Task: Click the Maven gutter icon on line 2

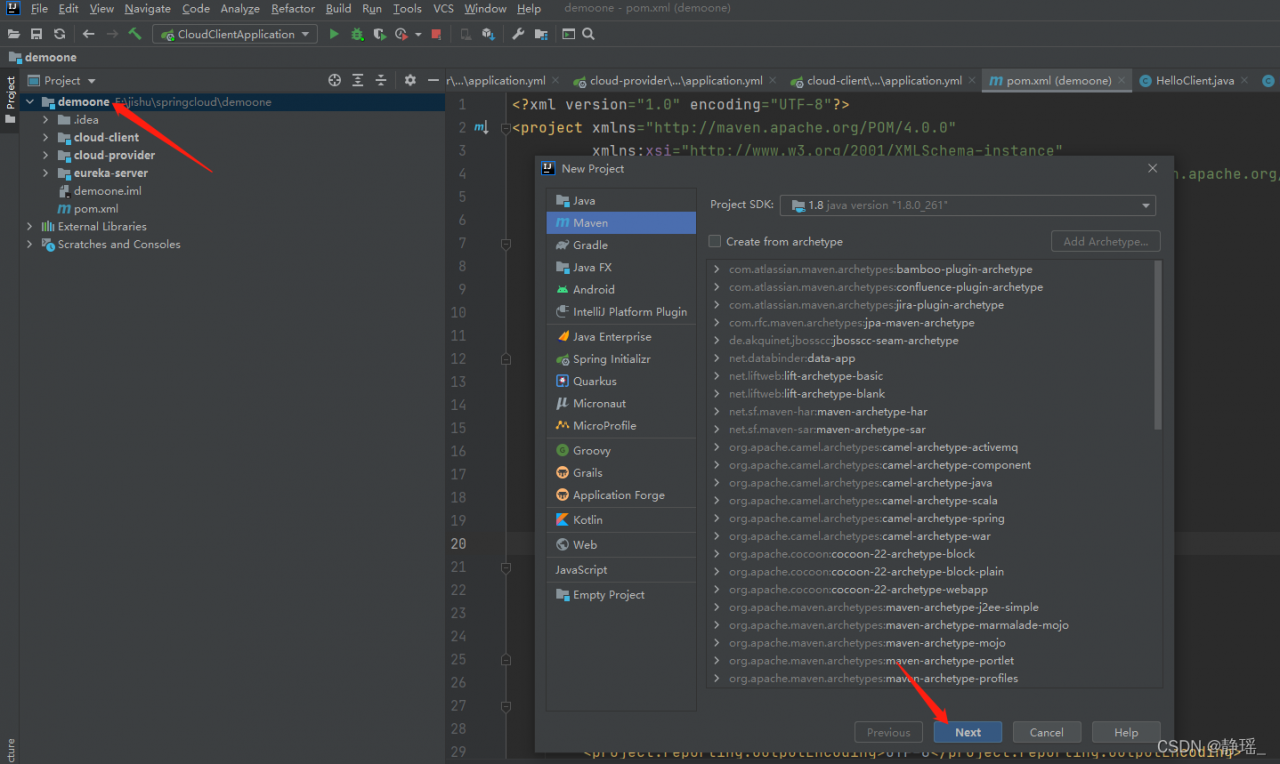Action: (481, 128)
